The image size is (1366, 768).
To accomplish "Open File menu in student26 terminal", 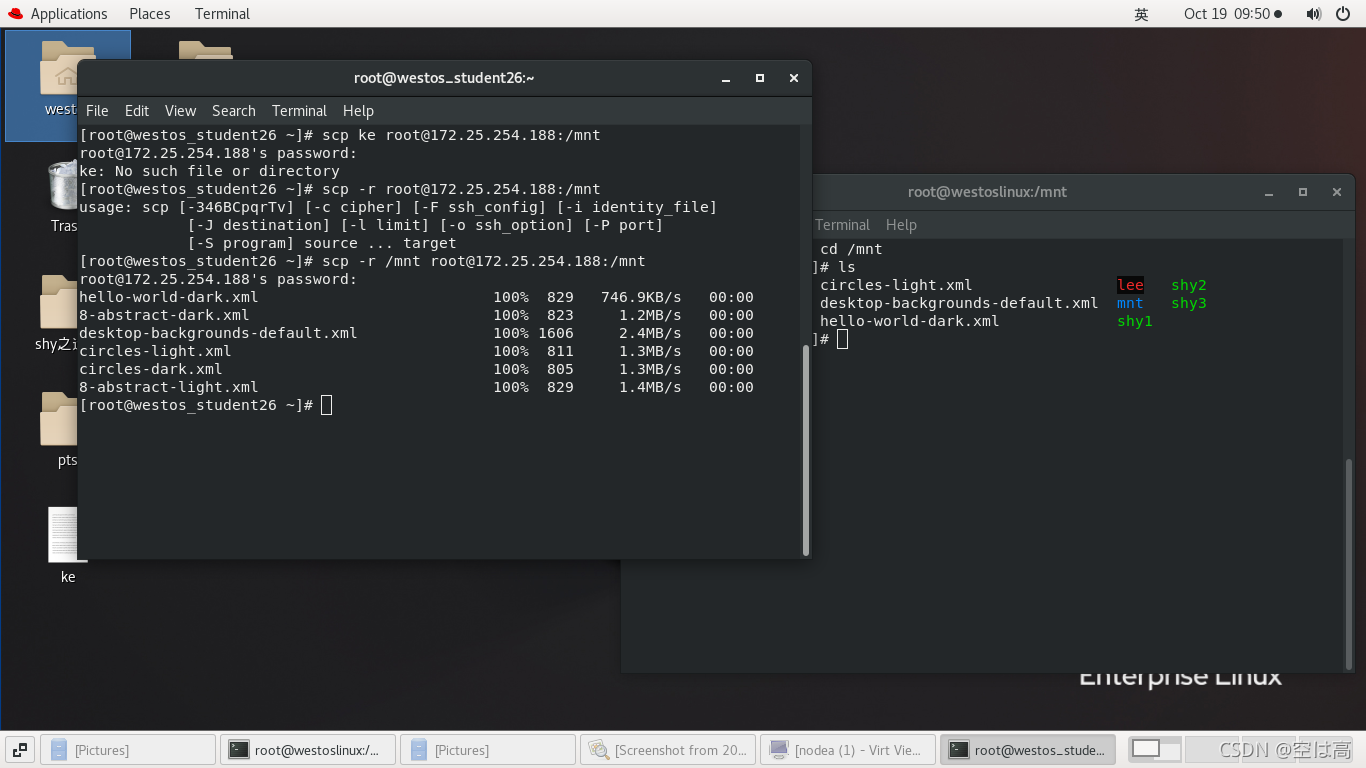I will 97,111.
